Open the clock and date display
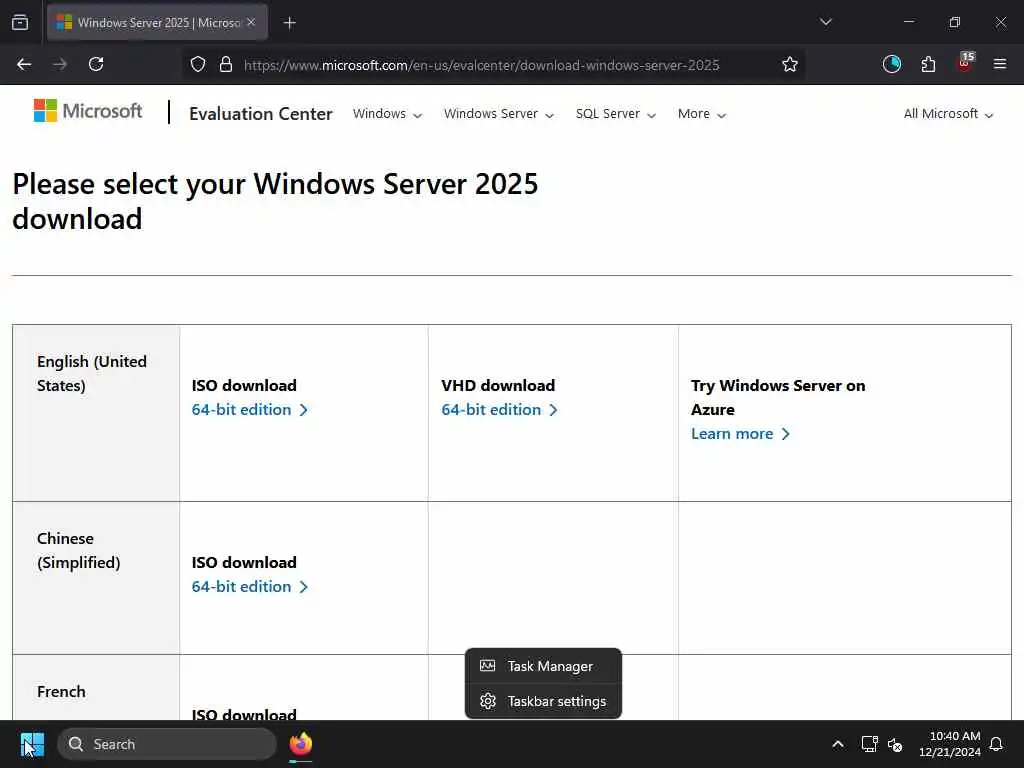This screenshot has width=1024, height=768. coord(950,744)
